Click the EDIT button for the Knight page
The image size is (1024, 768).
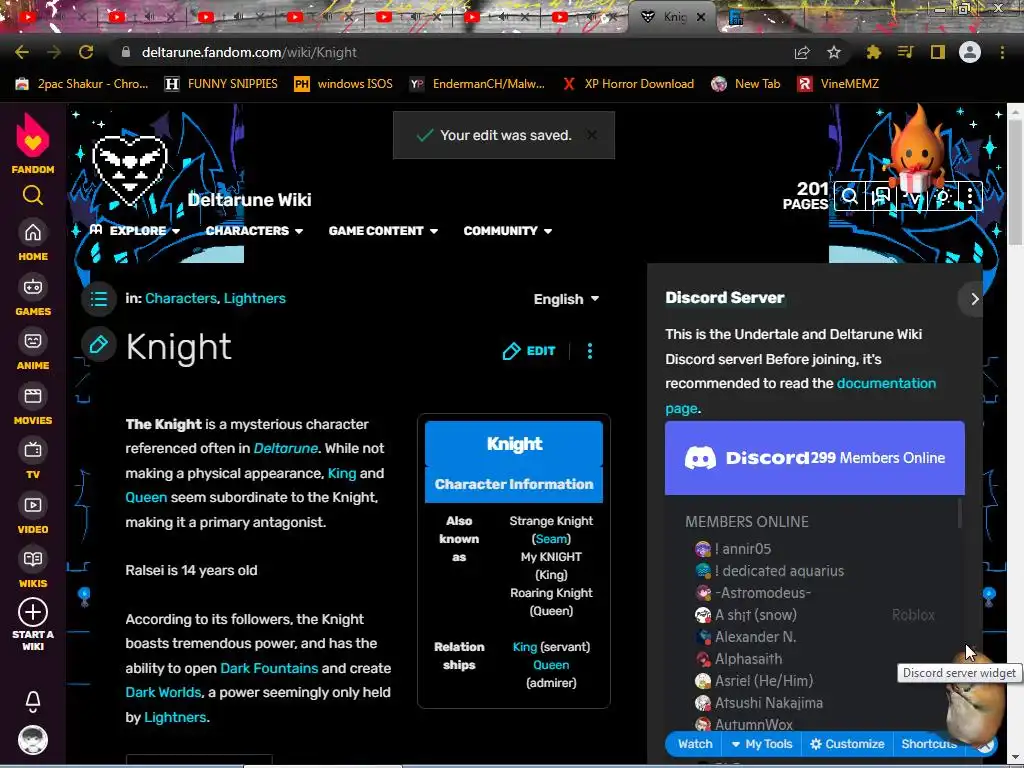point(529,351)
